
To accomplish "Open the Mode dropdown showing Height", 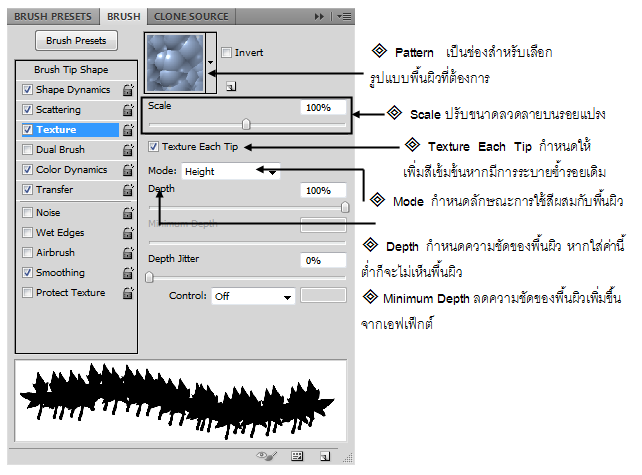I will click(231, 172).
